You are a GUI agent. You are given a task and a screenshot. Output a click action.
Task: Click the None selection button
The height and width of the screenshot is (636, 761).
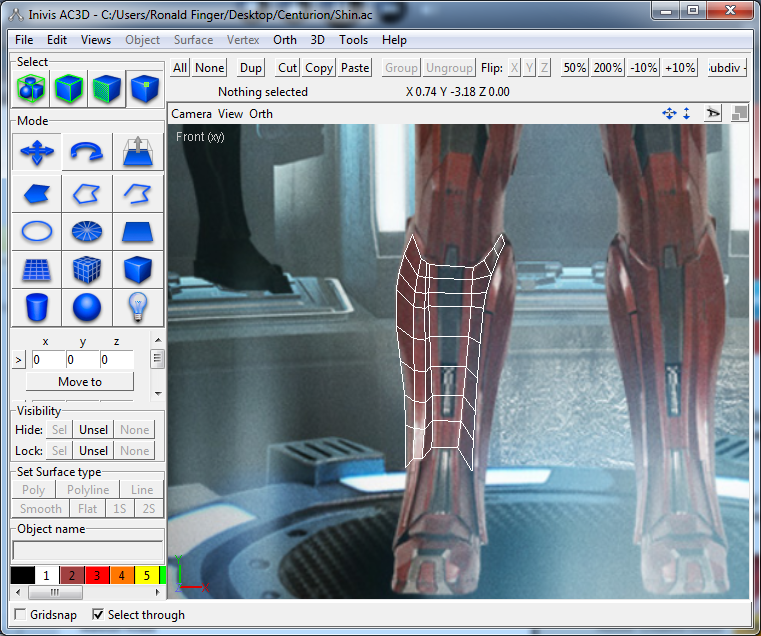pos(209,68)
